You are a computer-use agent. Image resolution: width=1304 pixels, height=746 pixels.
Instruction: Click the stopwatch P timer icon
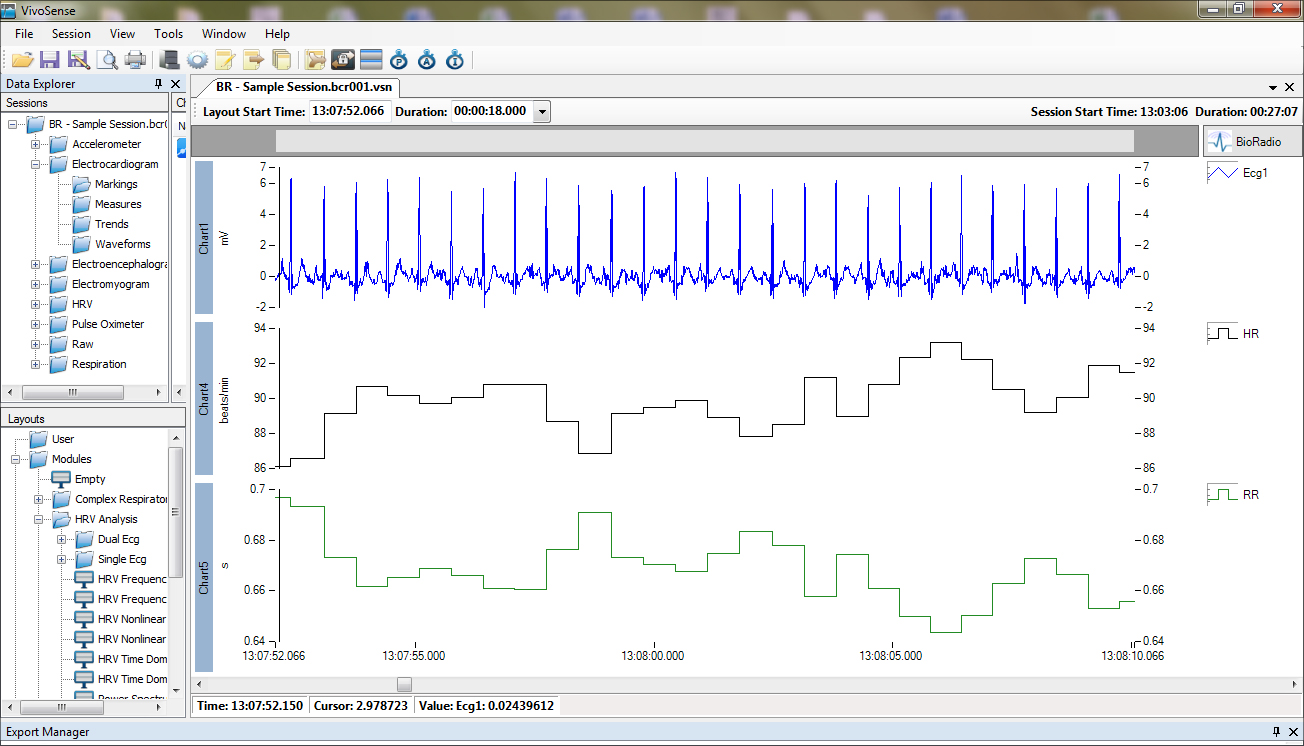399,60
